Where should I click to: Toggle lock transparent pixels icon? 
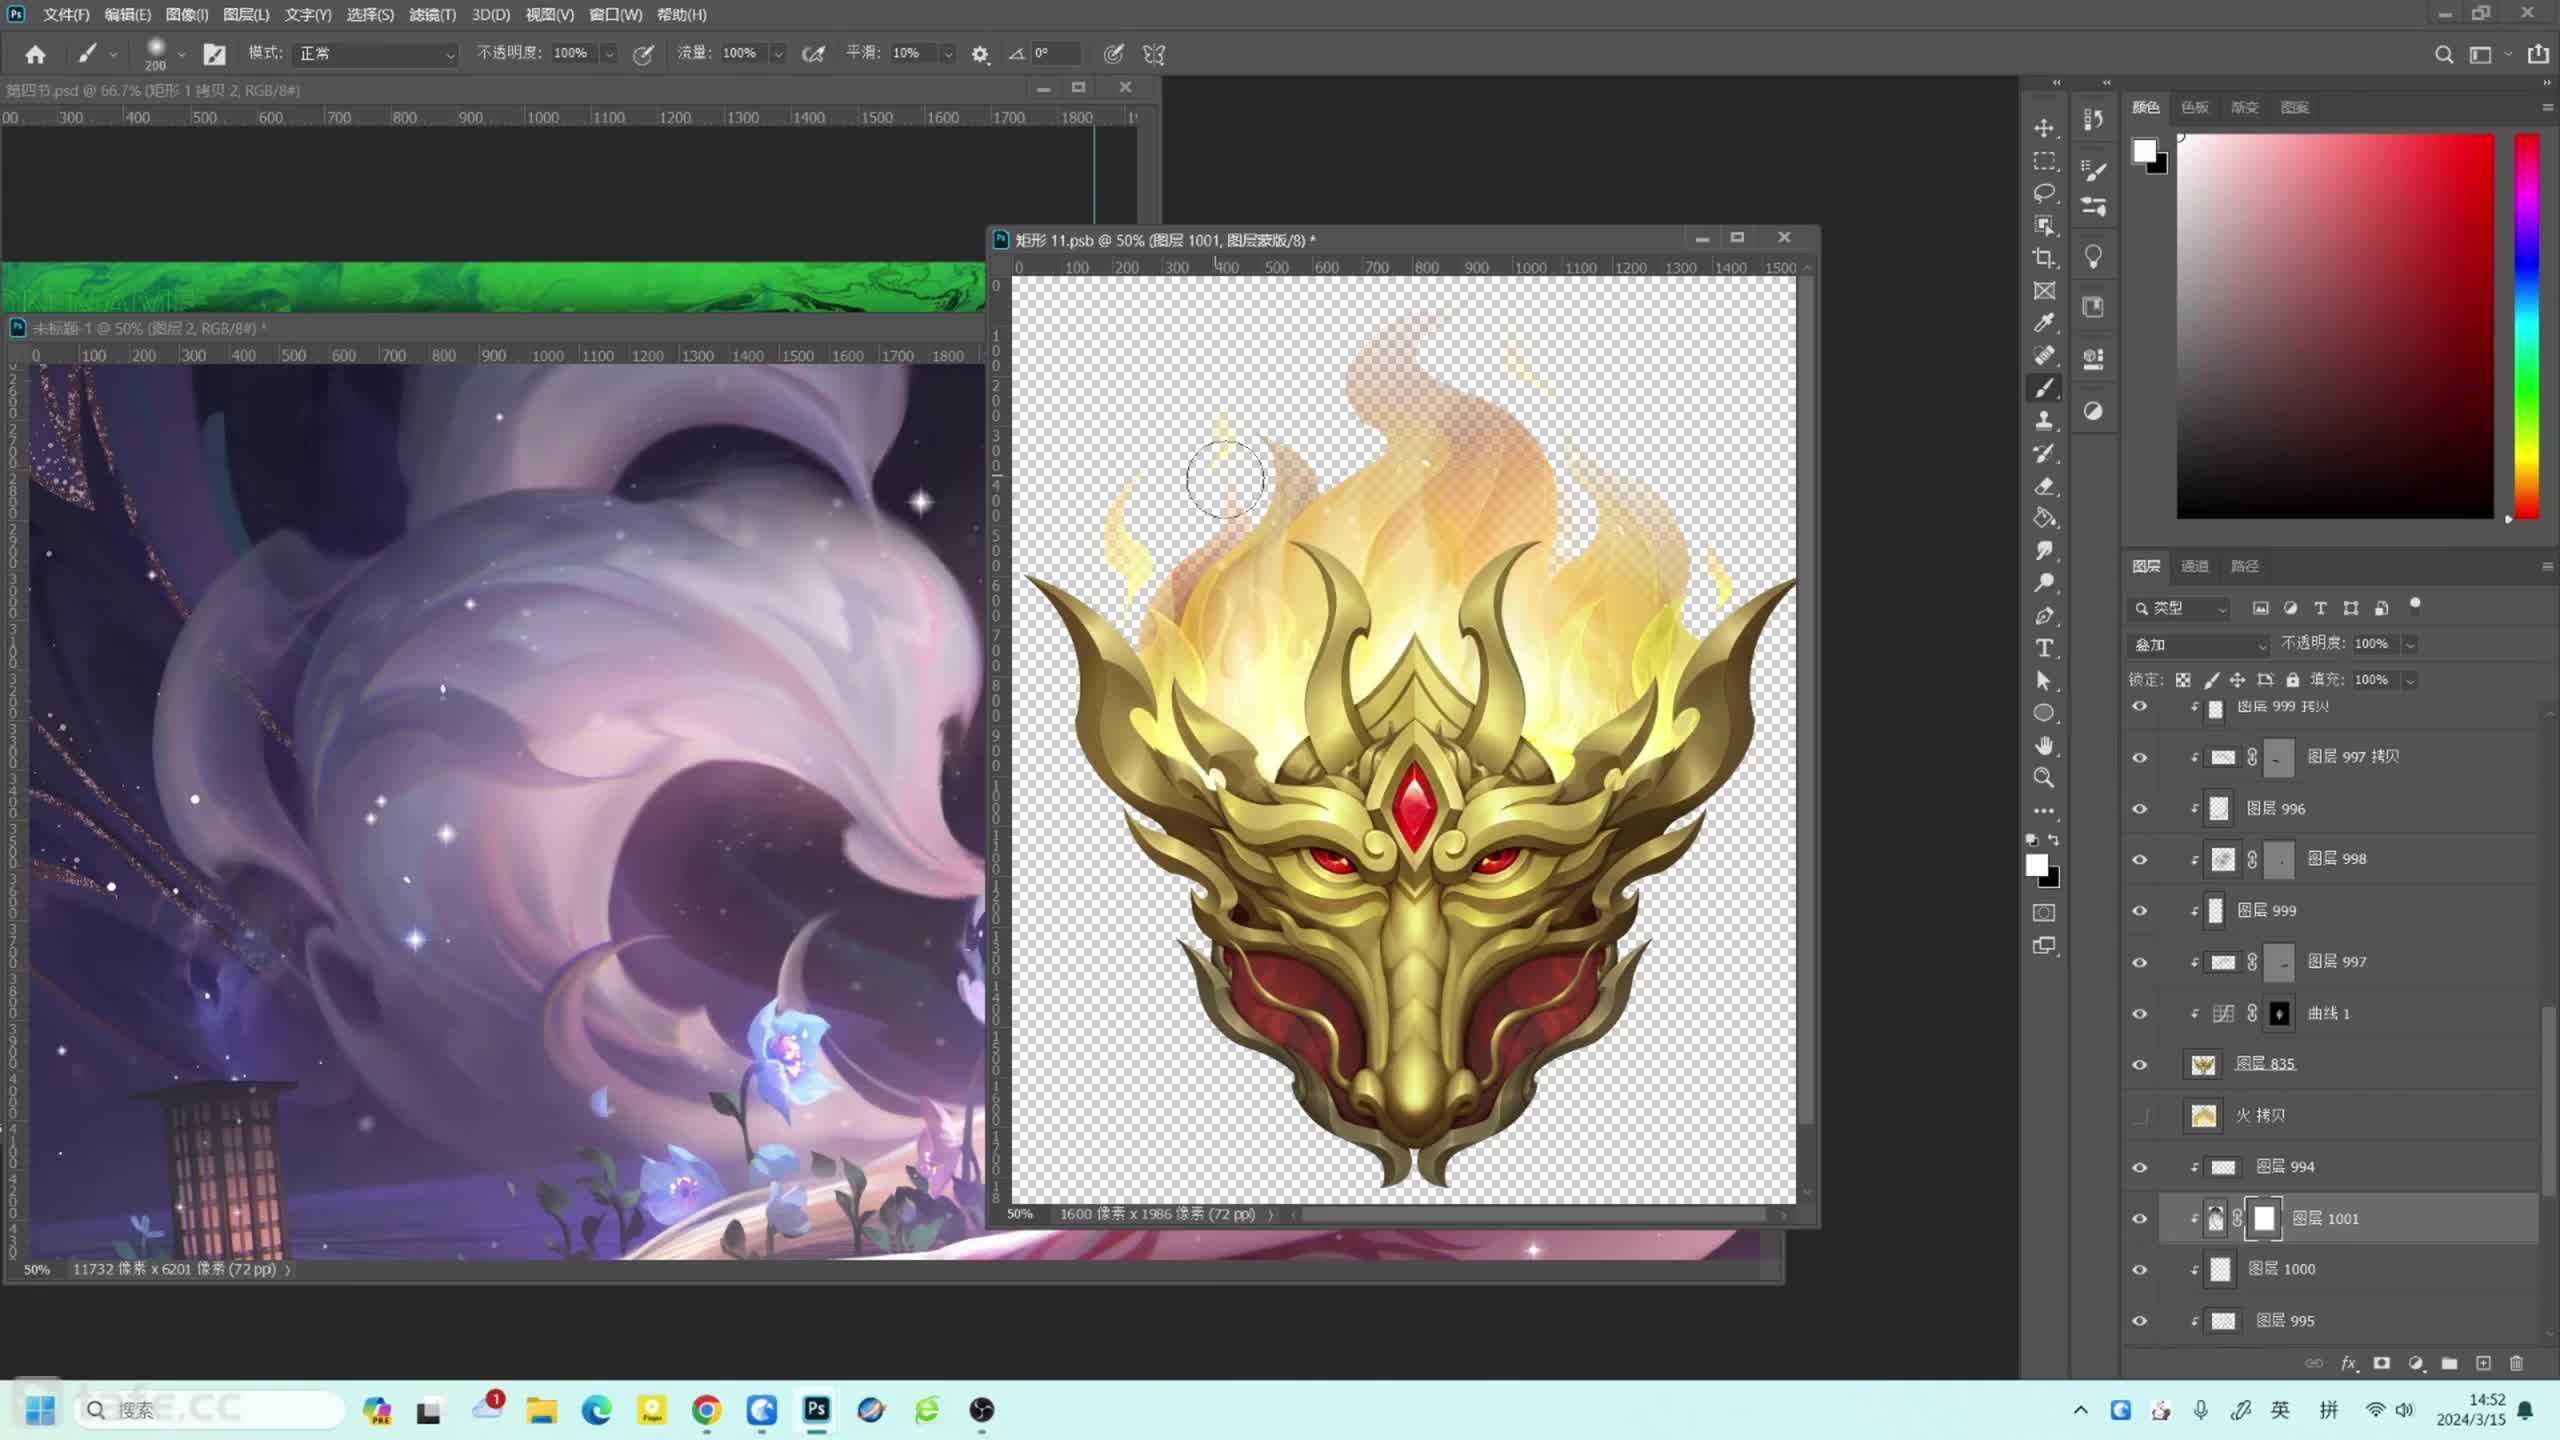pos(2183,680)
